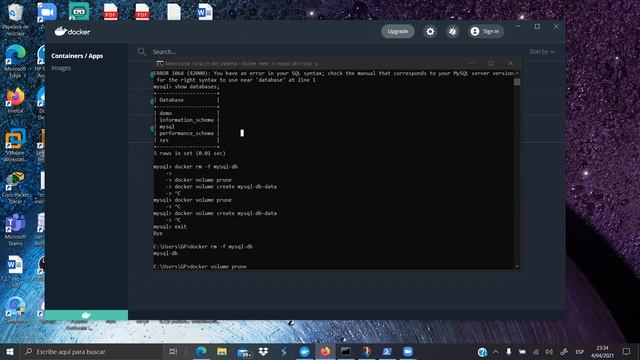
Task: Click the help question mark tray icon
Action: tap(482, 352)
